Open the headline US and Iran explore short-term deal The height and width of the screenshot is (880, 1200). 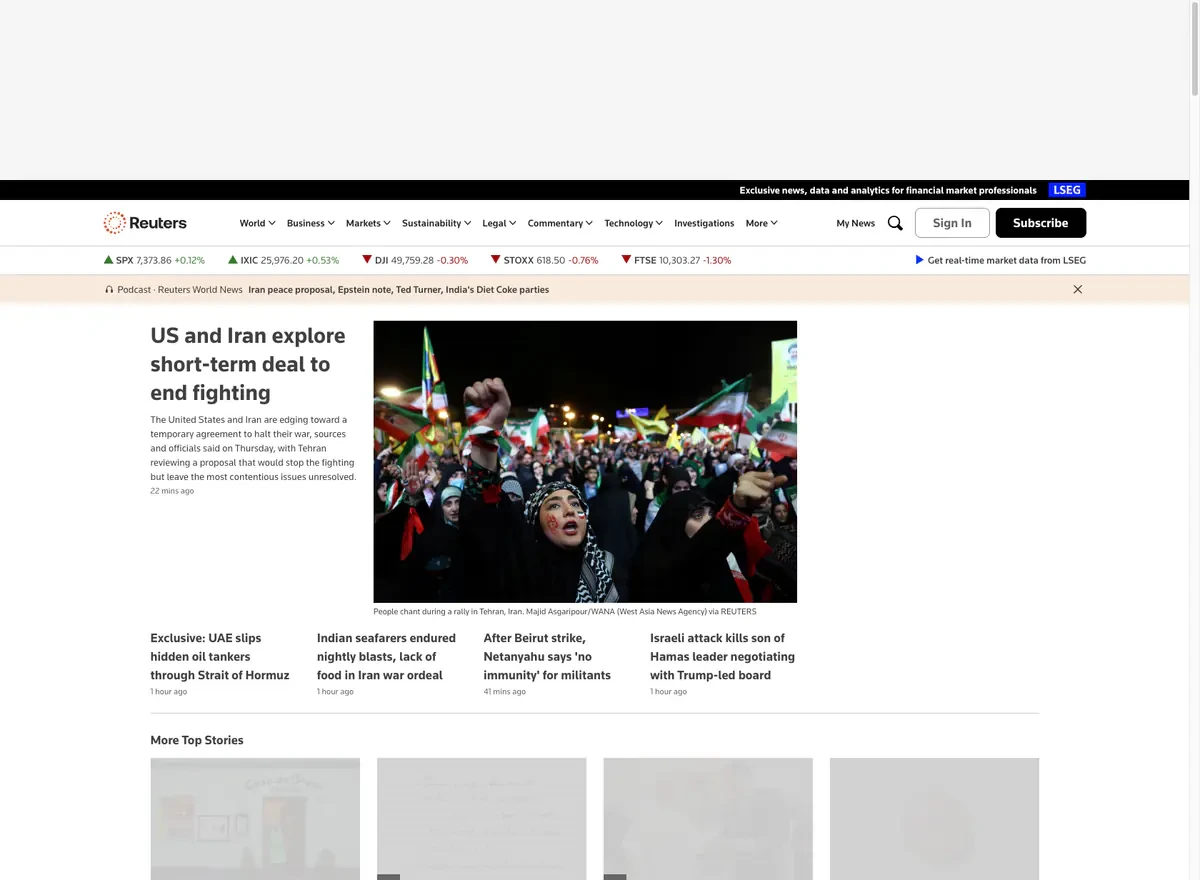tap(248, 364)
